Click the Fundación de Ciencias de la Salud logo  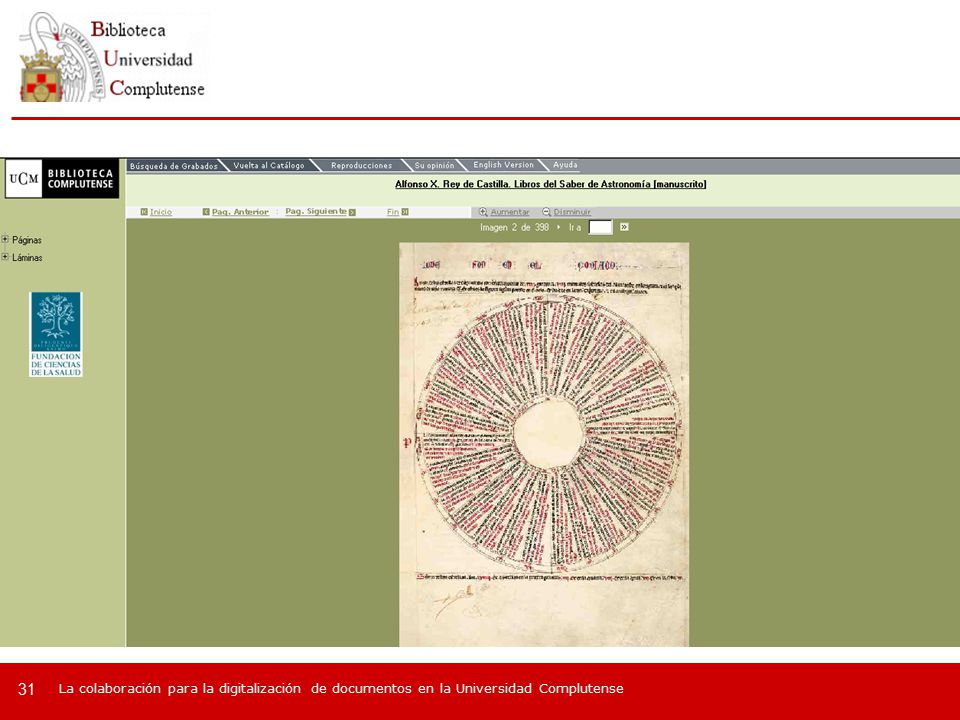(56, 334)
